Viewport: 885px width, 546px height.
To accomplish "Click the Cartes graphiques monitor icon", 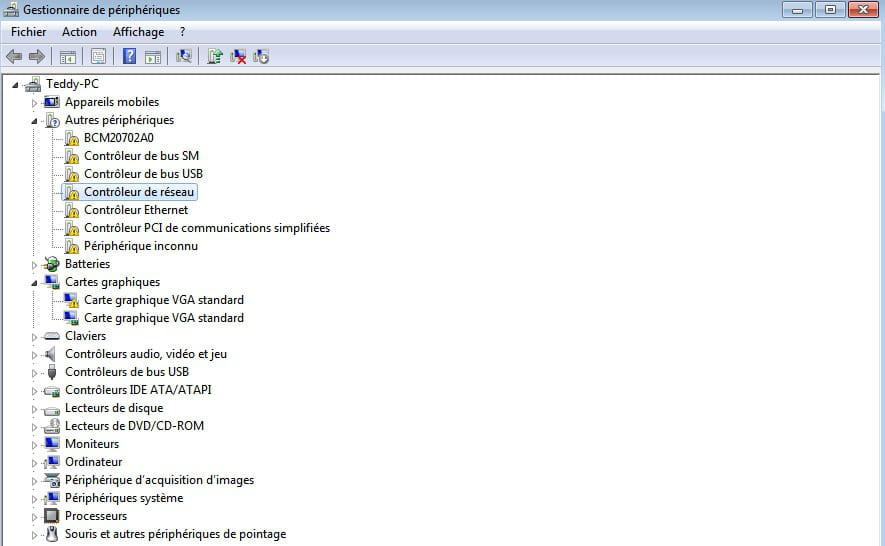I will (51, 282).
